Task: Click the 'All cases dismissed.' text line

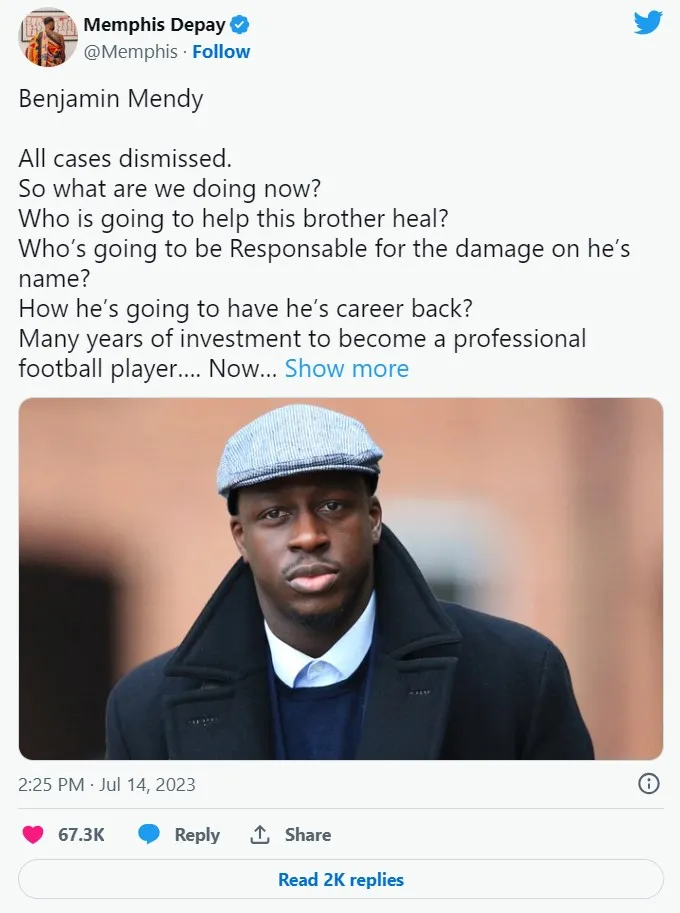Action: click(x=125, y=158)
